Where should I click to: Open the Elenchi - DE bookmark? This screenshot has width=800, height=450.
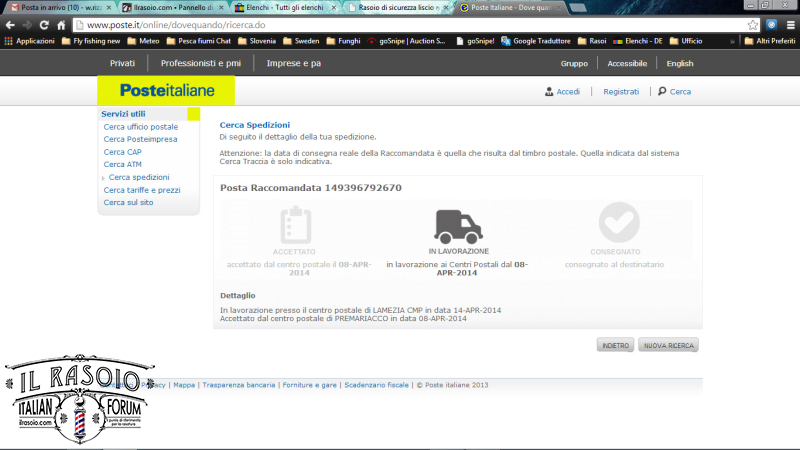click(638, 41)
